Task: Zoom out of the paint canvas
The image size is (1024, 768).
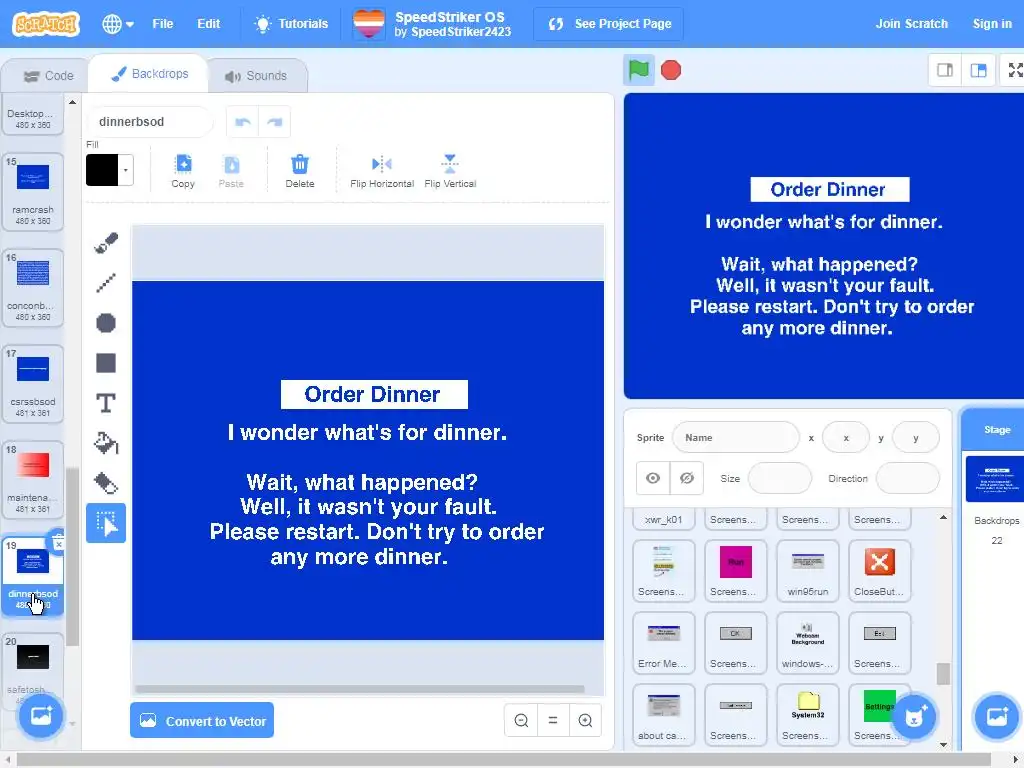Action: (x=521, y=720)
